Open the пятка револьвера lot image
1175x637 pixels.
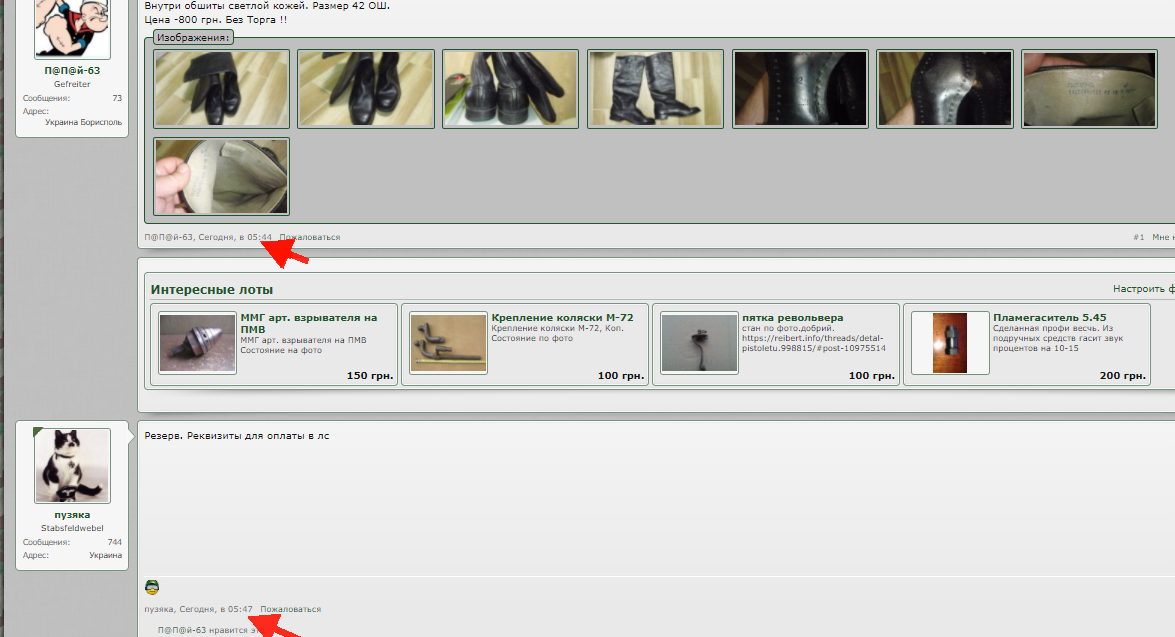(699, 343)
